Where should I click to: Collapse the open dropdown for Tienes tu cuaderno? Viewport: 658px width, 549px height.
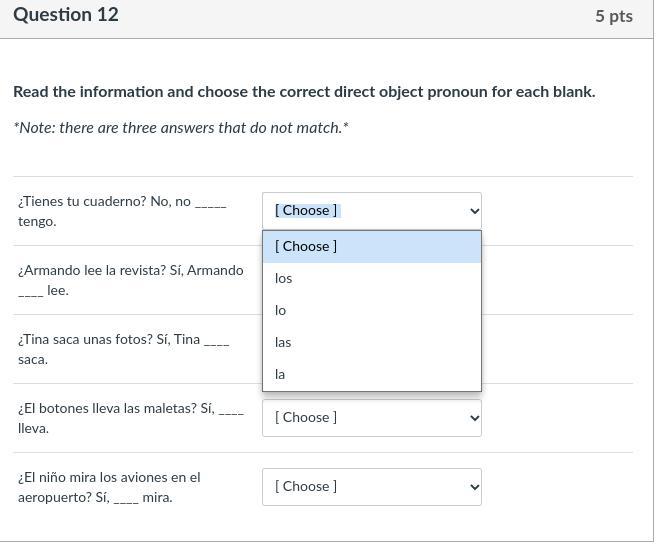click(x=371, y=211)
